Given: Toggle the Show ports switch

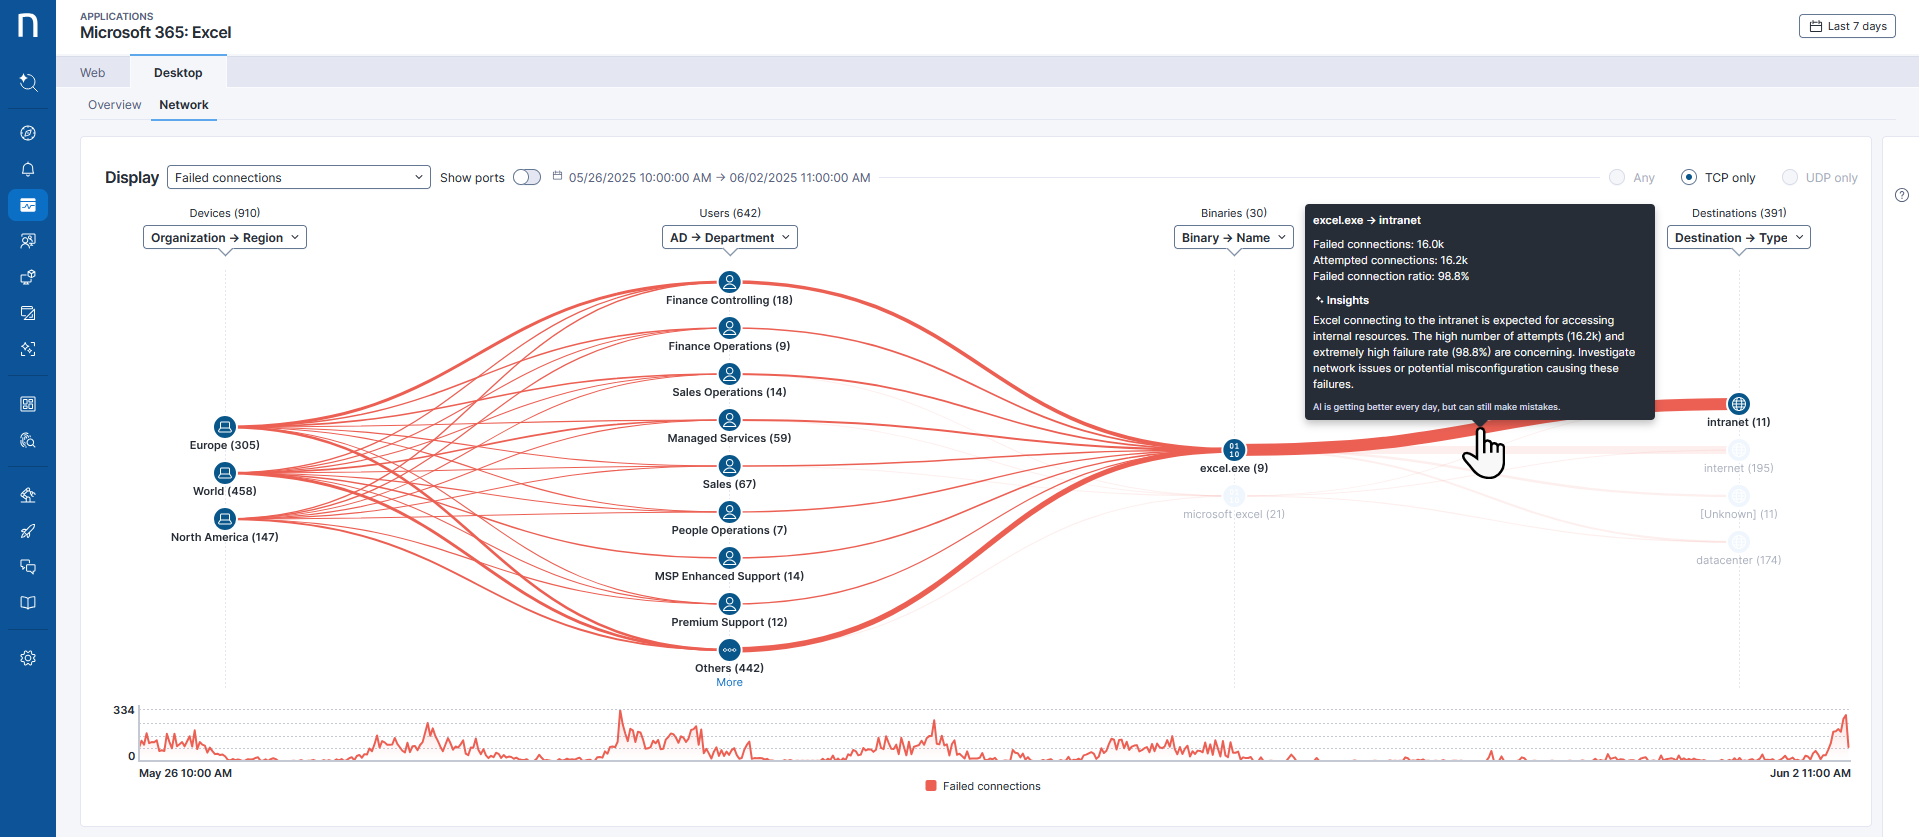Looking at the screenshot, I should pos(527,177).
